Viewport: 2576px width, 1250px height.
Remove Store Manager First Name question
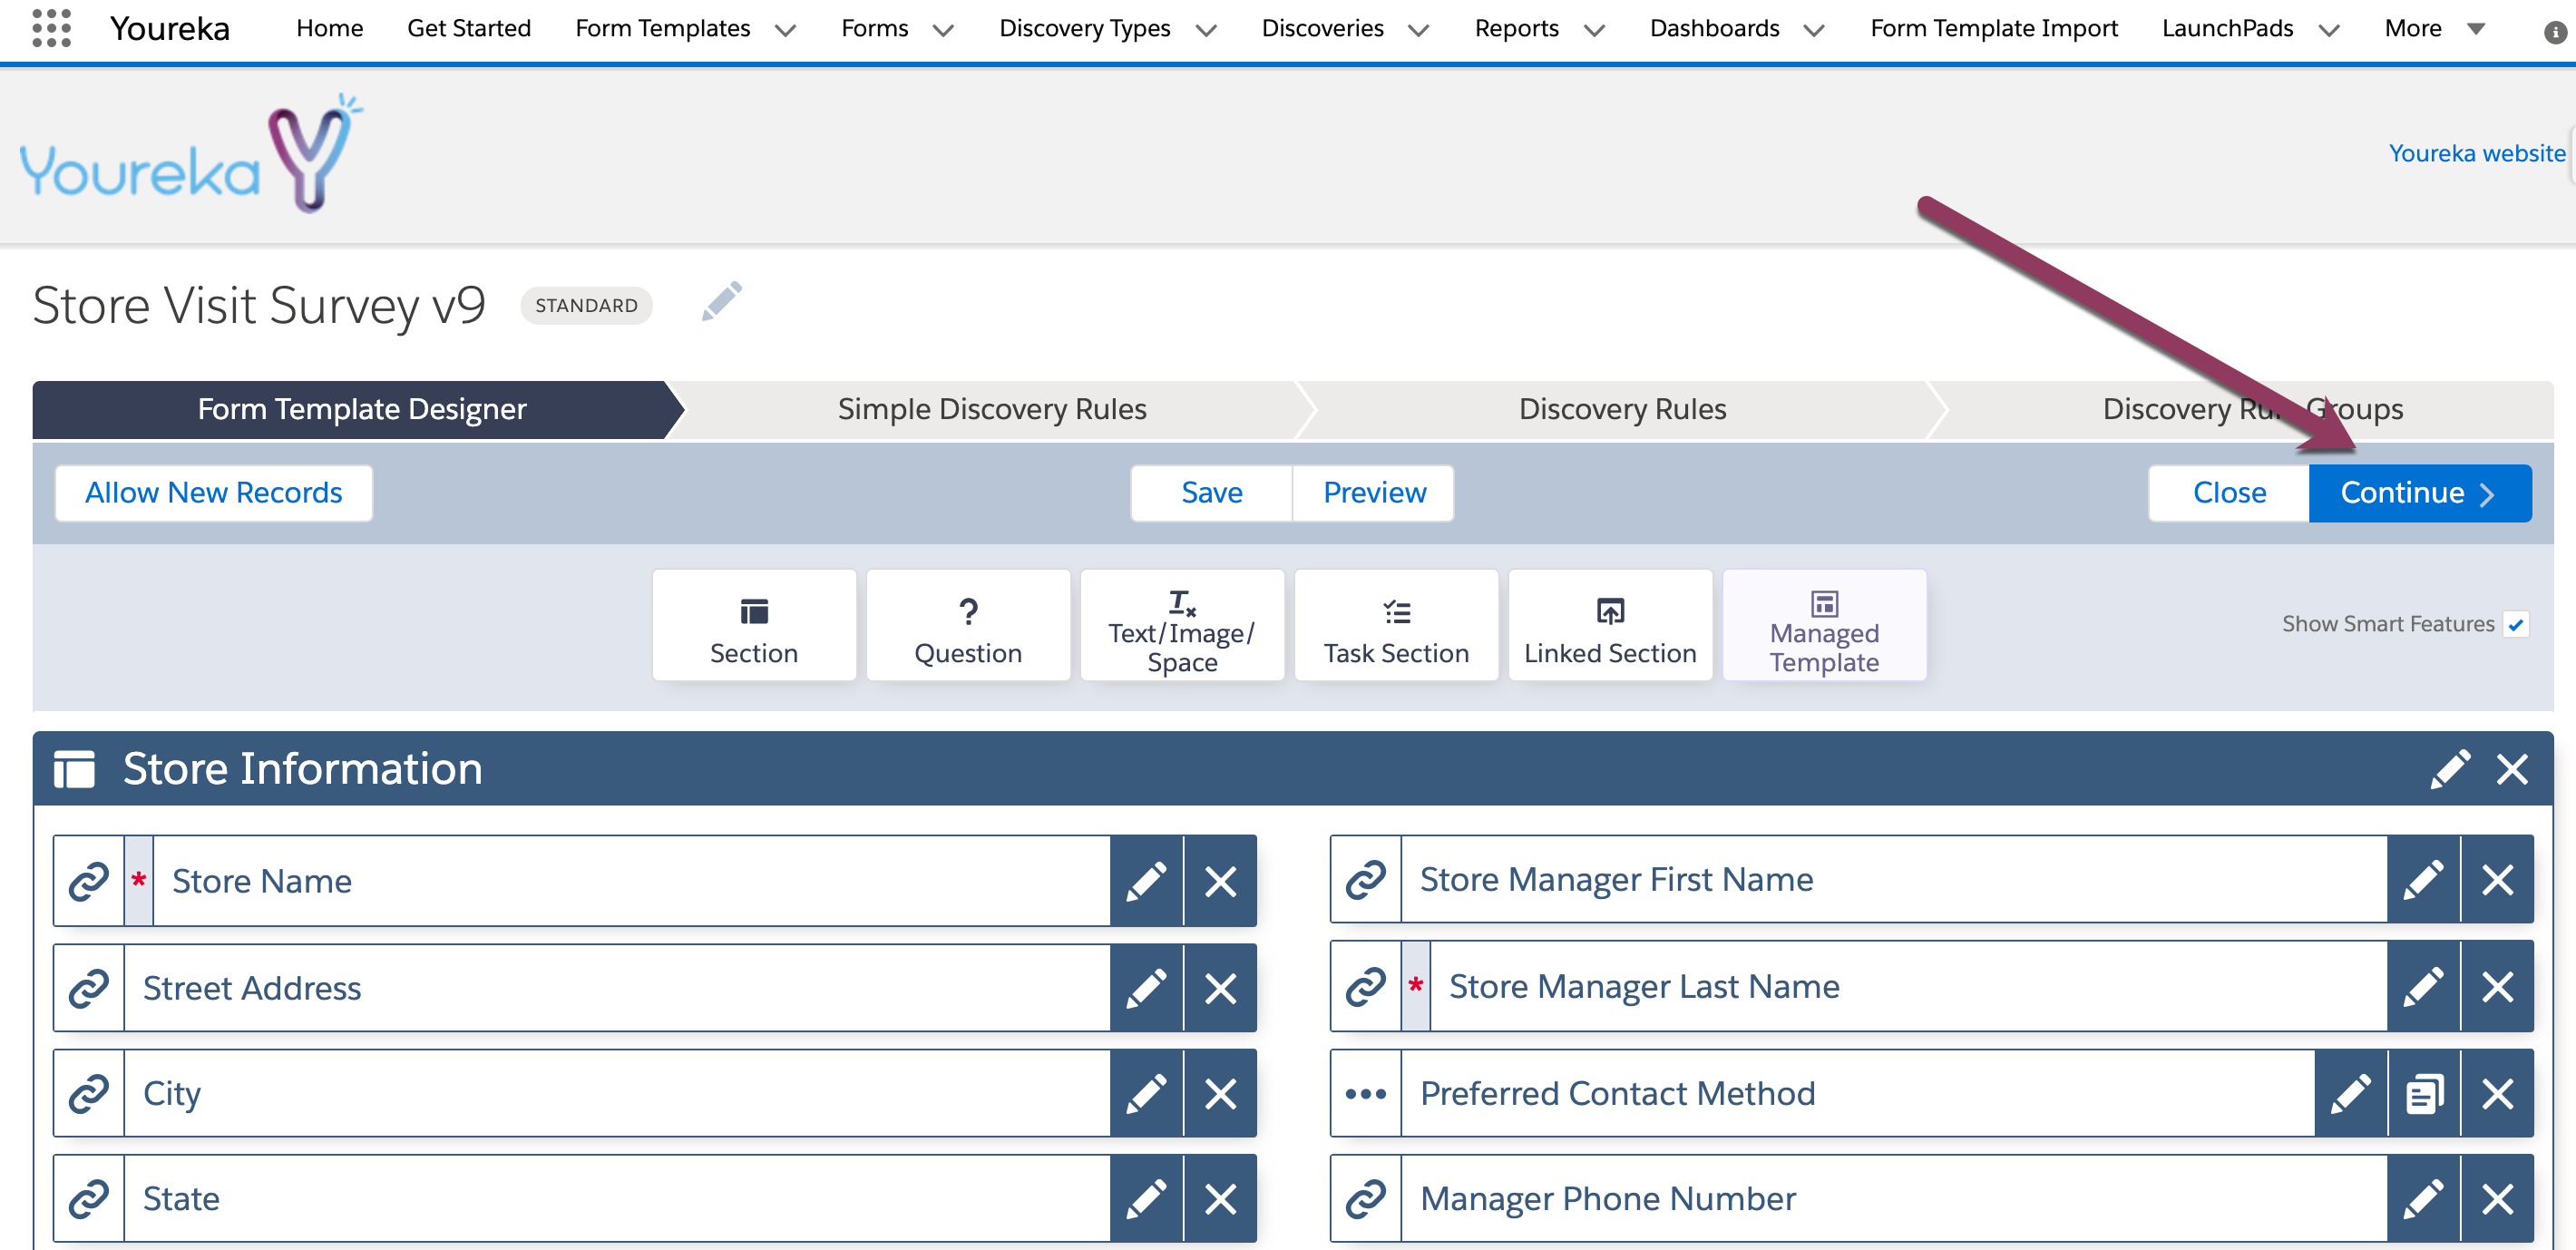2497,879
